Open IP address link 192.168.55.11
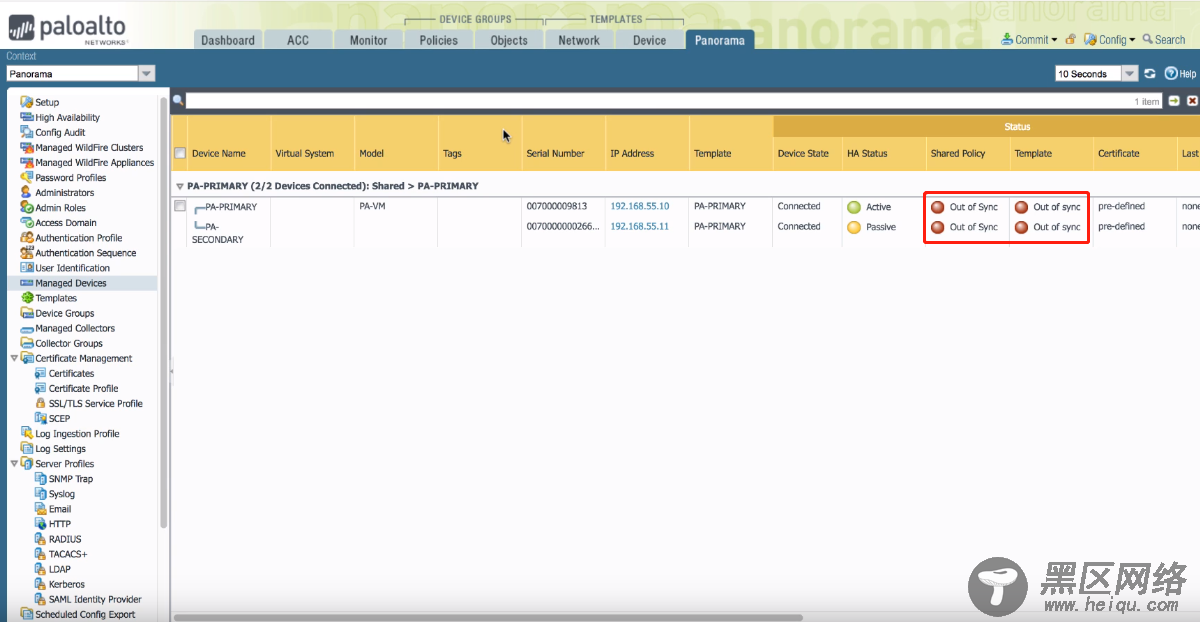 pyautogui.click(x=640, y=226)
